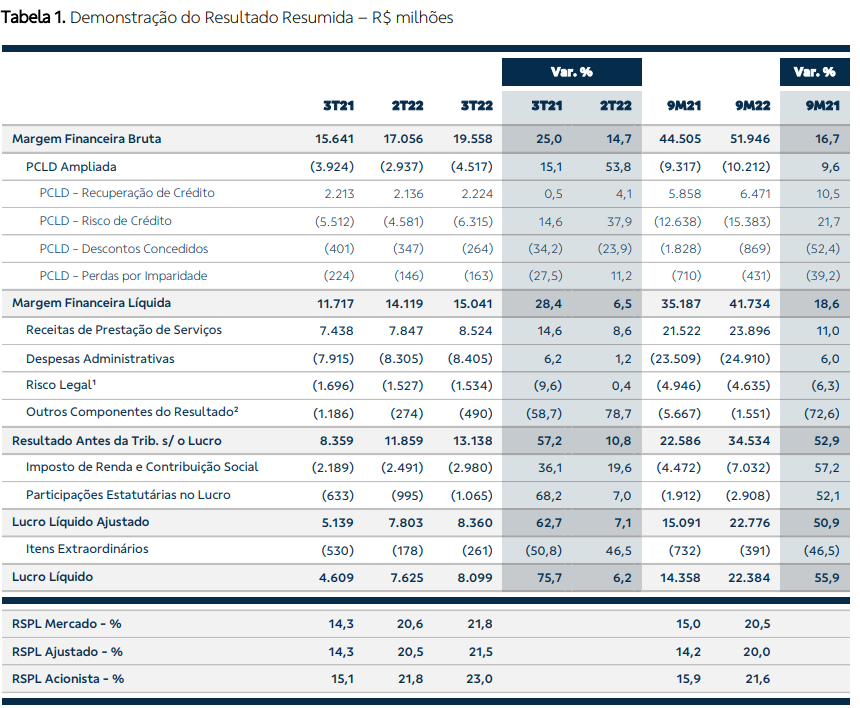Click the Lucro Líquido Ajustado row label
860x708 pixels.
[81, 522]
